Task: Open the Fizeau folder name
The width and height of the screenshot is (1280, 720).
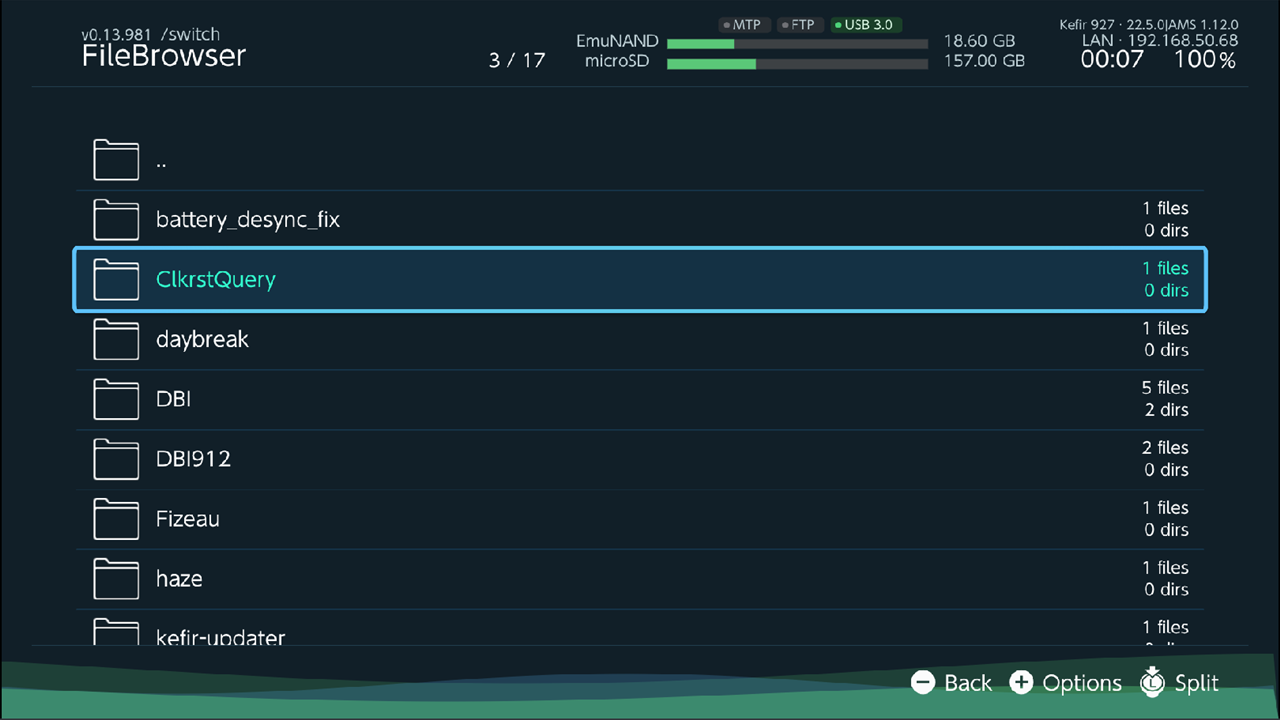Action: 188,520
